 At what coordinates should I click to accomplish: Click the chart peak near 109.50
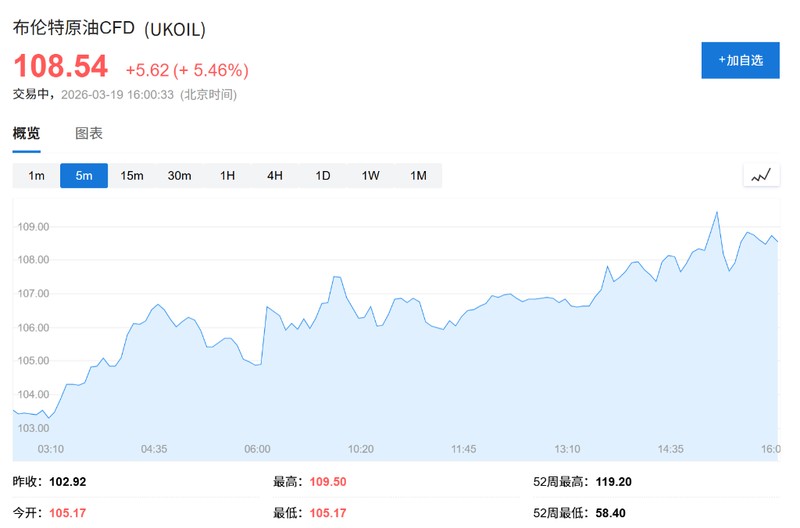pyautogui.click(x=716, y=212)
